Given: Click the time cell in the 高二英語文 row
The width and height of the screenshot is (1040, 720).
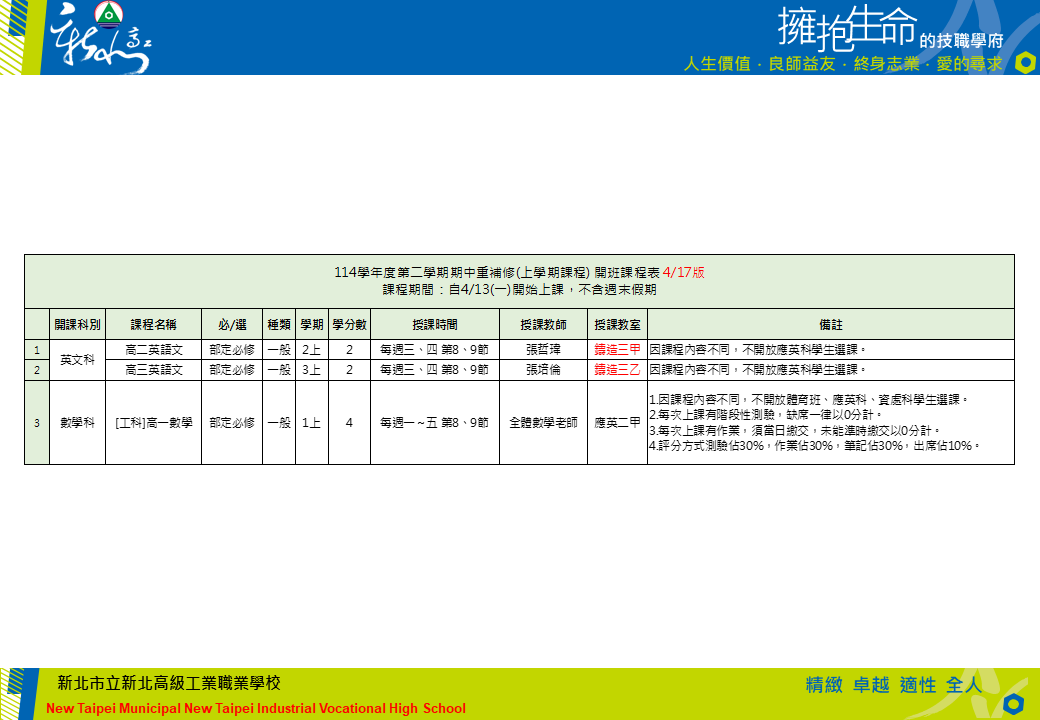Looking at the screenshot, I should pyautogui.click(x=434, y=350).
